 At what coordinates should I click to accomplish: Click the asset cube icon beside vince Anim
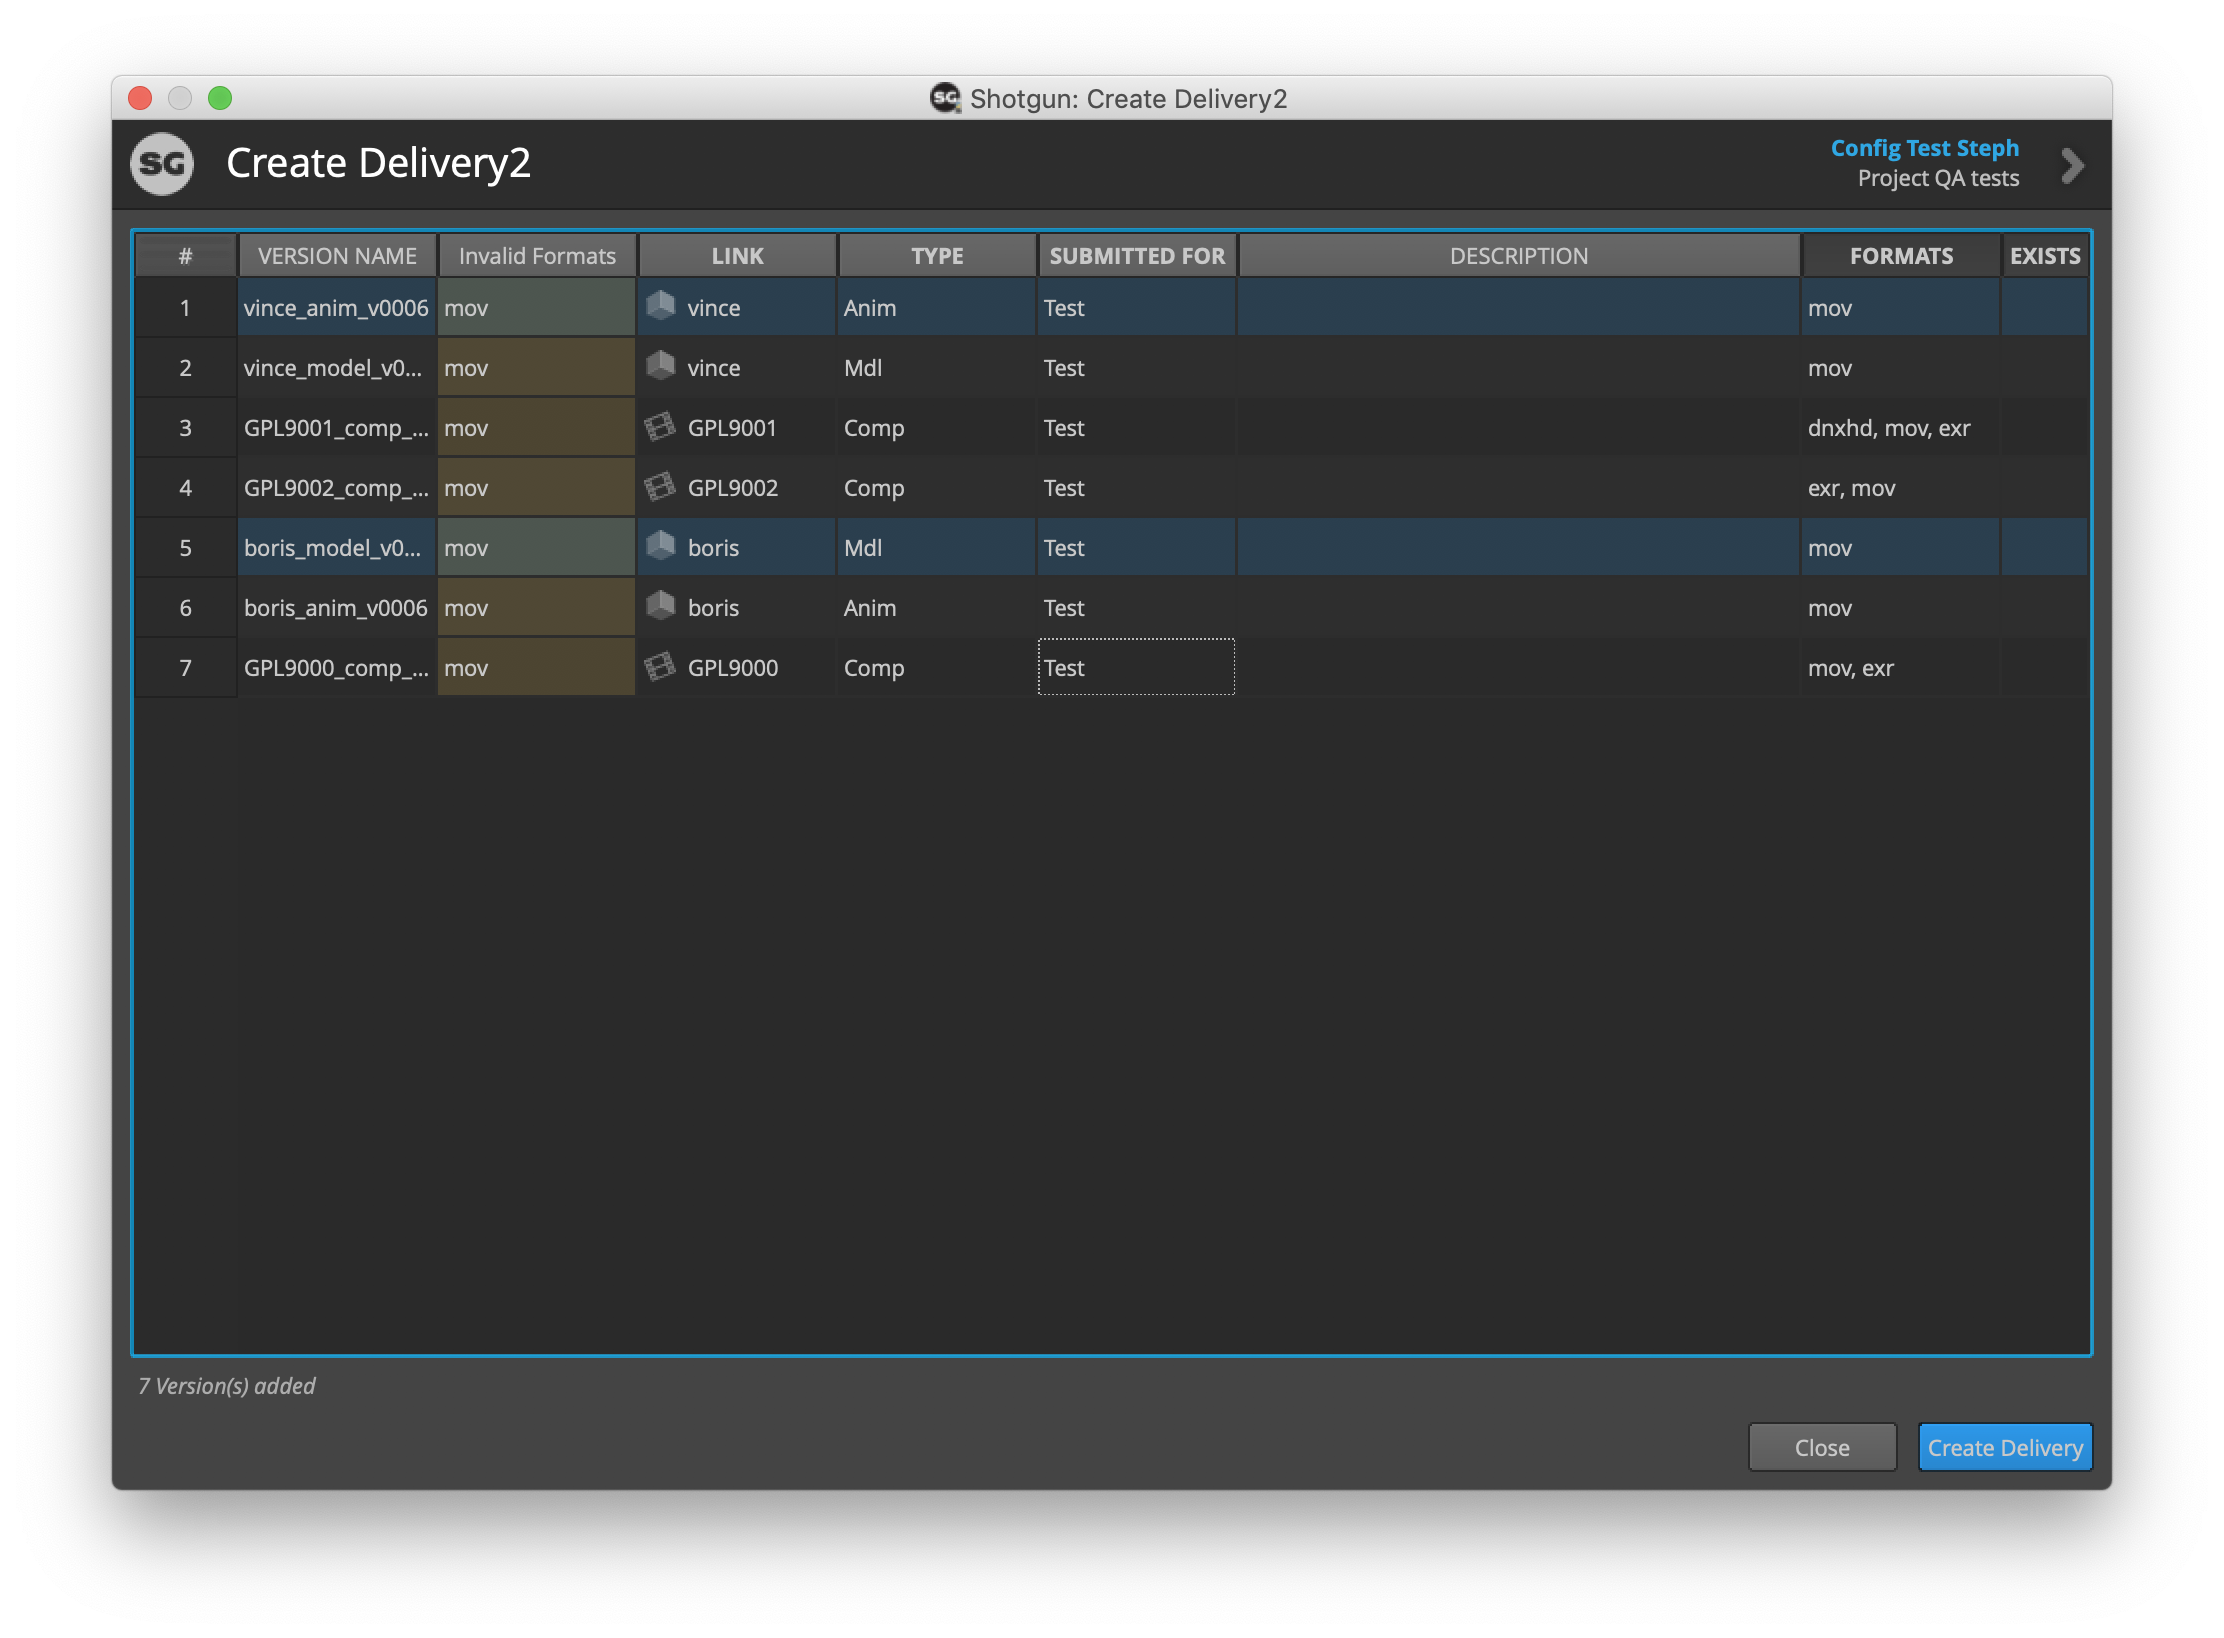point(660,306)
